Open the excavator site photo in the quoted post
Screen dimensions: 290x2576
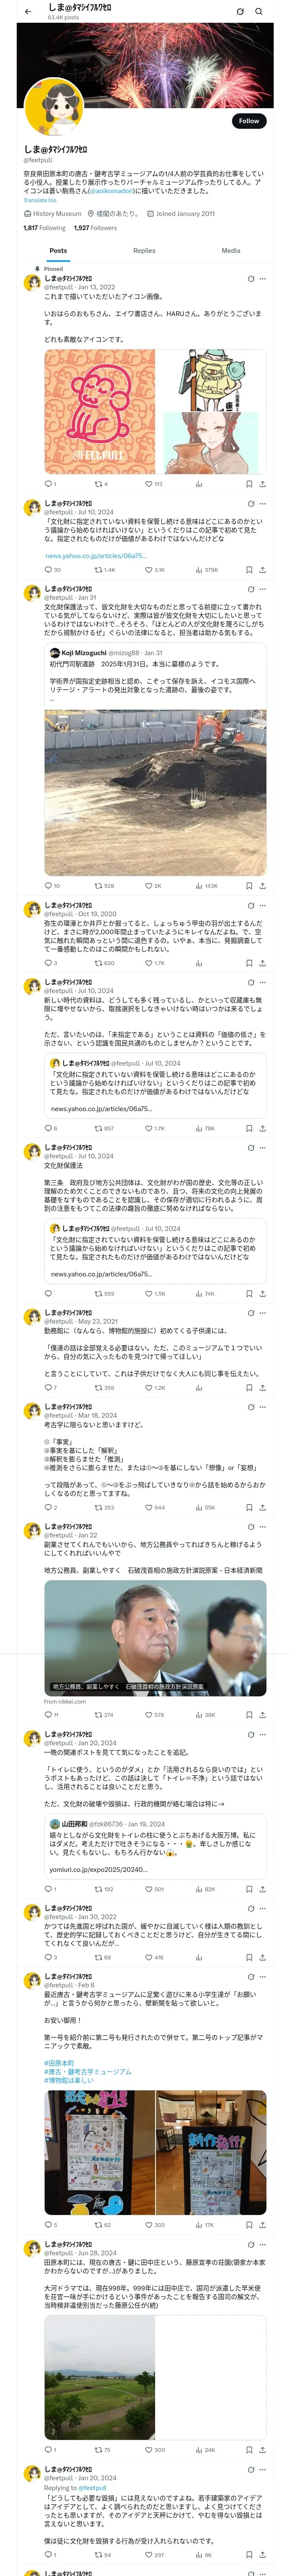click(x=155, y=792)
